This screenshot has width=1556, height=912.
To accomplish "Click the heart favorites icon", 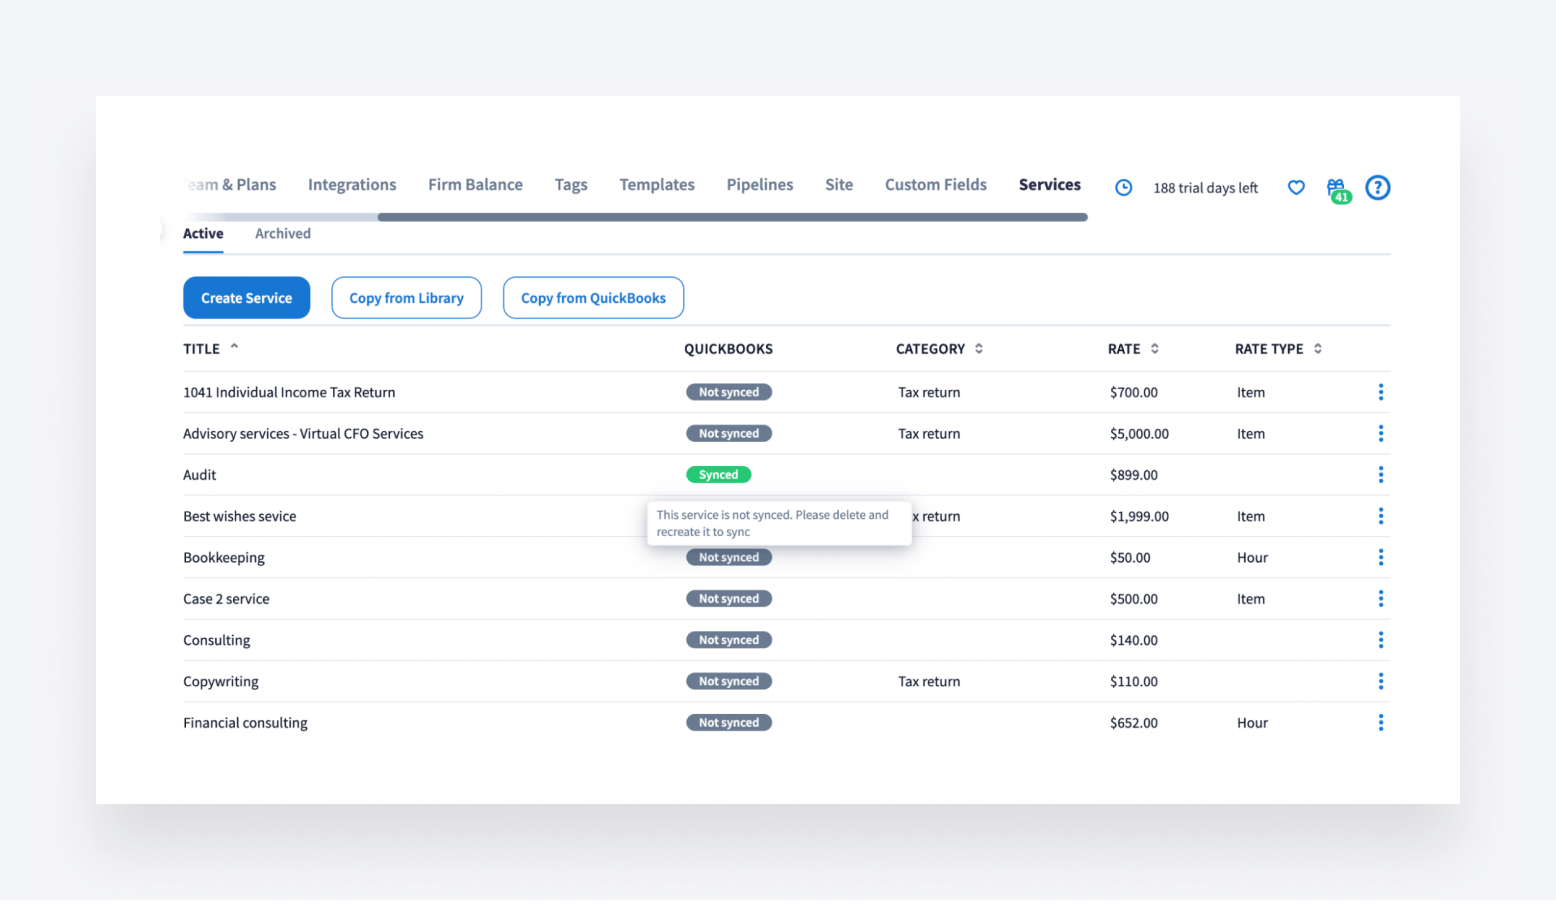I will click(x=1296, y=188).
